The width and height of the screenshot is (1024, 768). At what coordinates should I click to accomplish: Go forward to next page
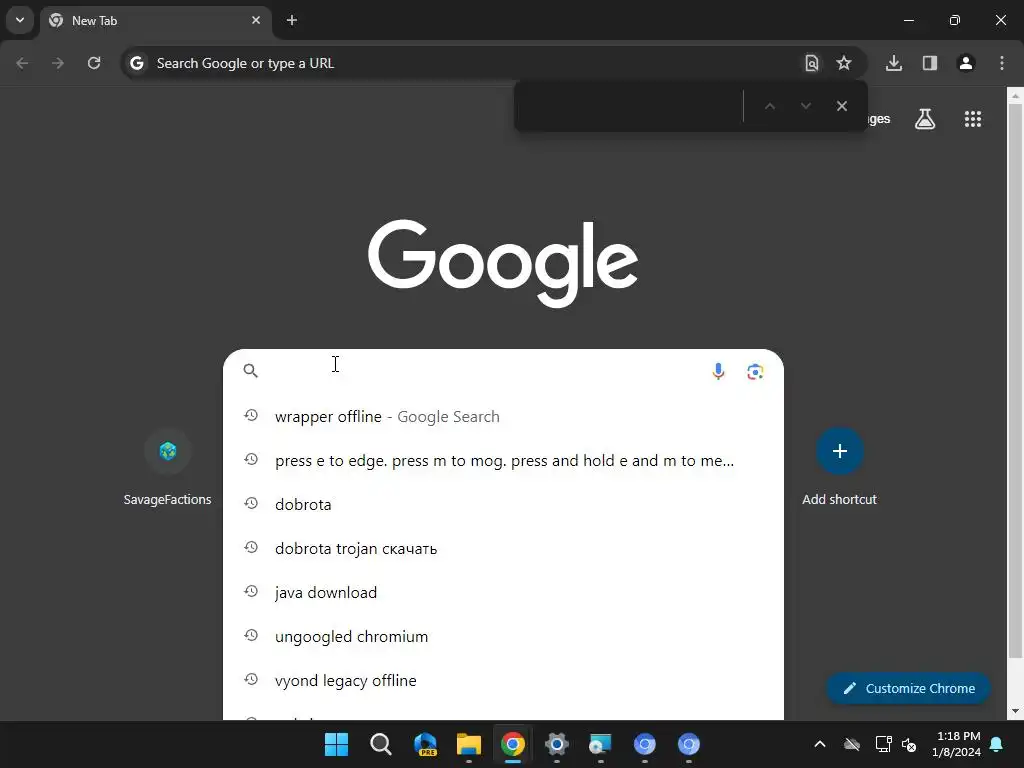(x=58, y=63)
